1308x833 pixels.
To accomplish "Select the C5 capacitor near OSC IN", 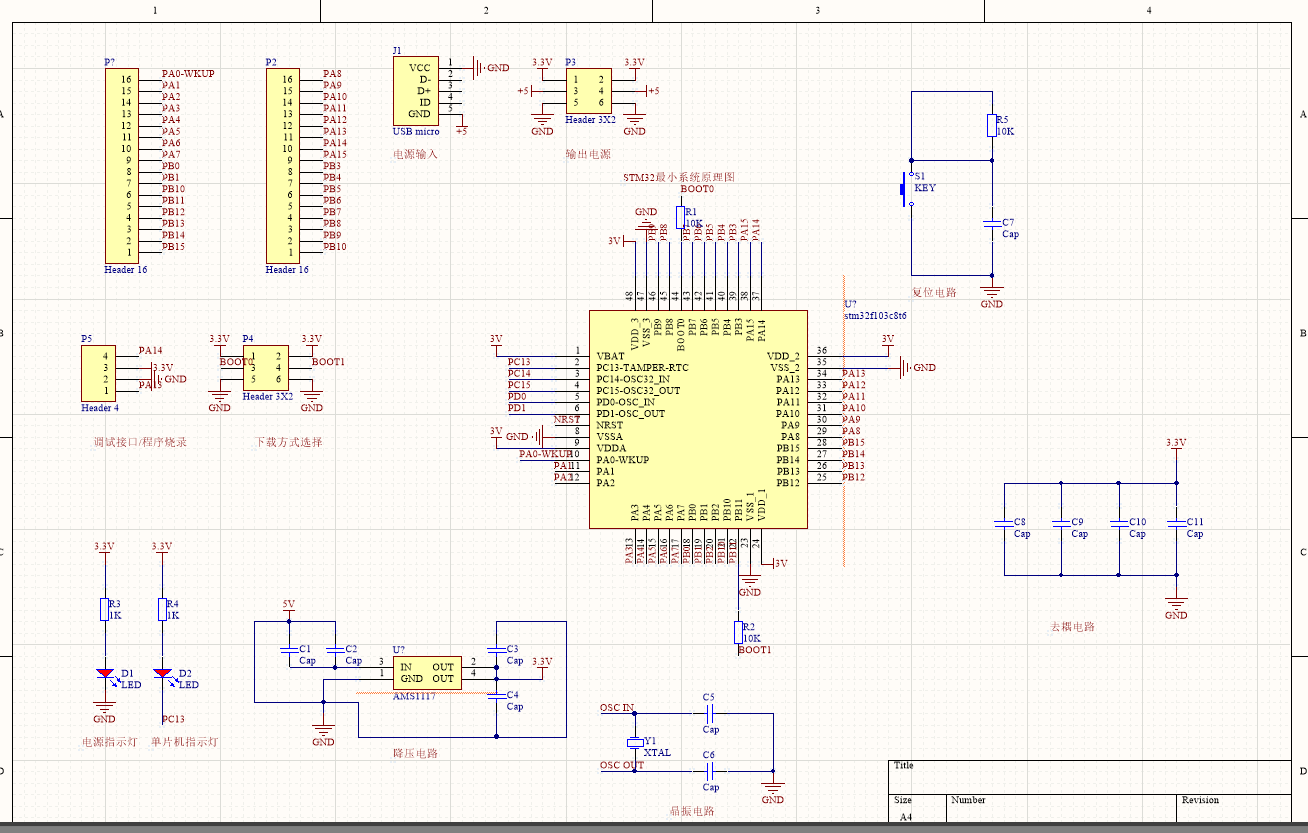I will coord(709,713).
